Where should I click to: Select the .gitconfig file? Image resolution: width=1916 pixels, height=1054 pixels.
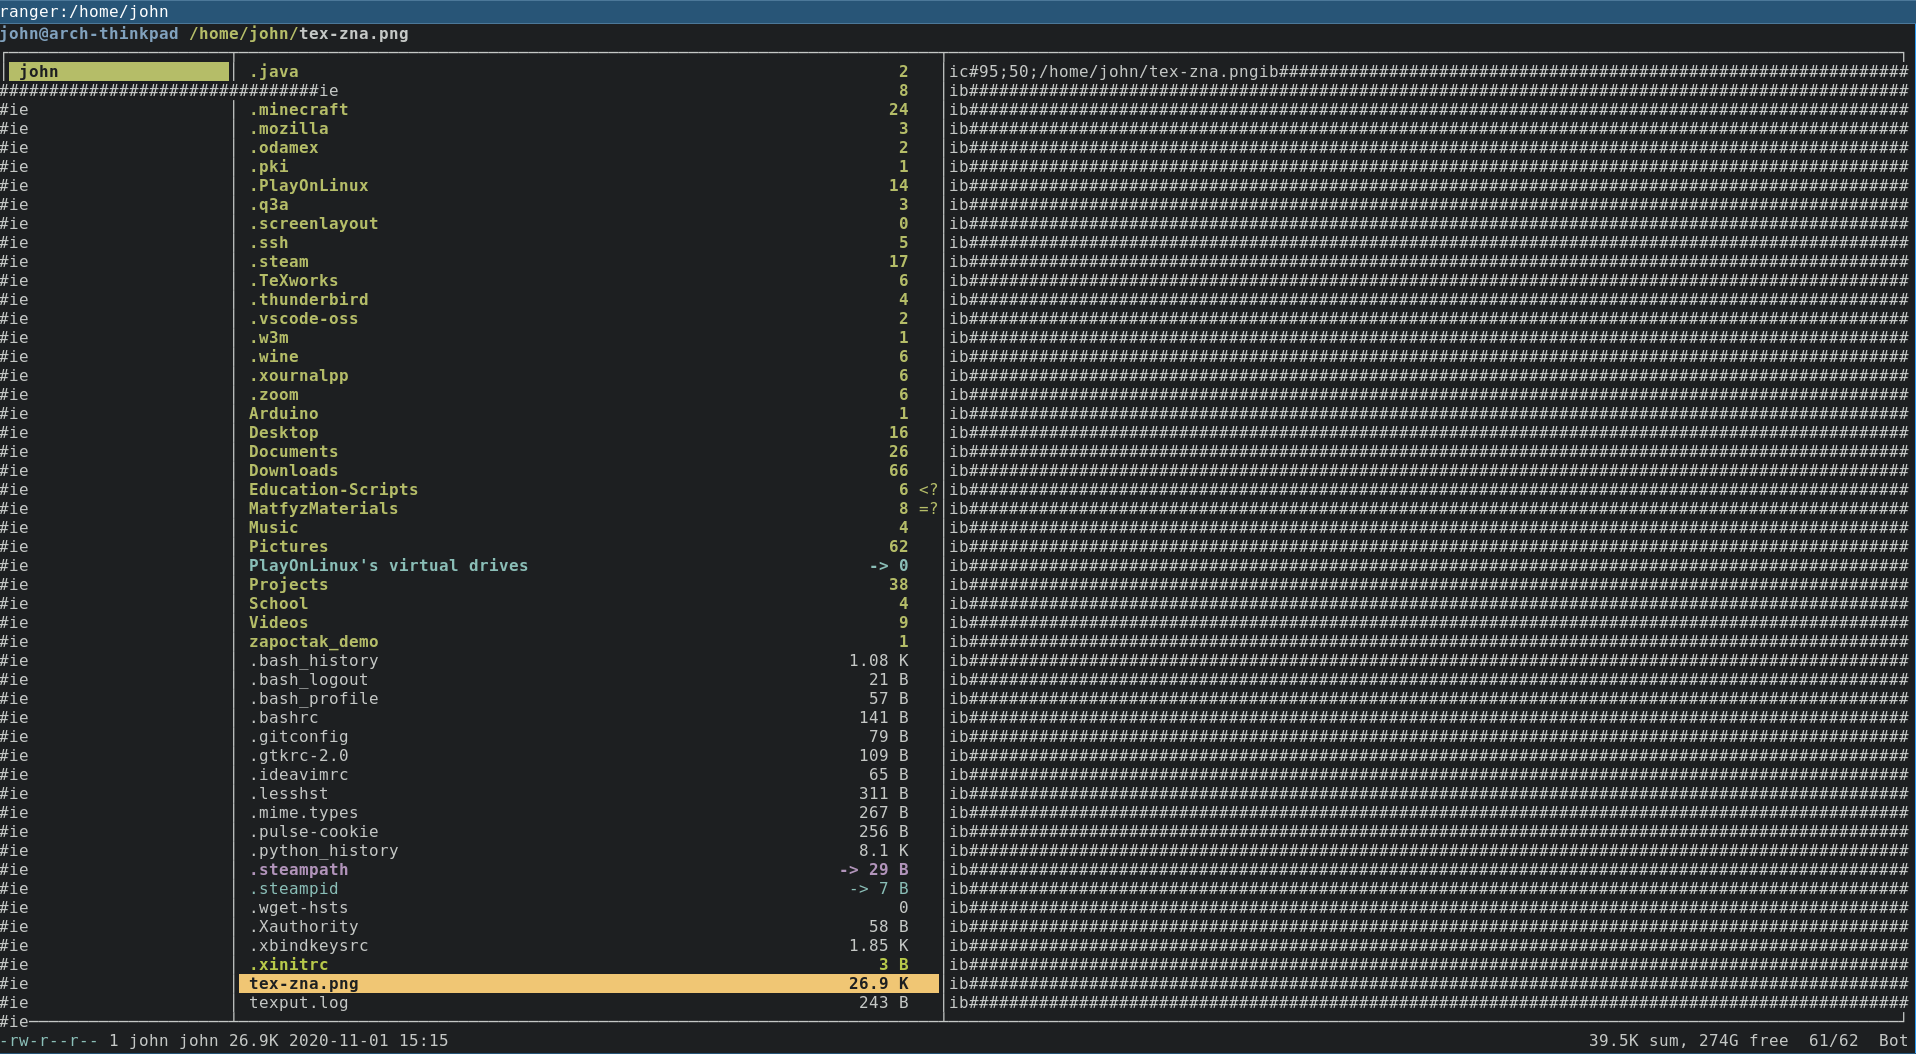click(x=588, y=736)
